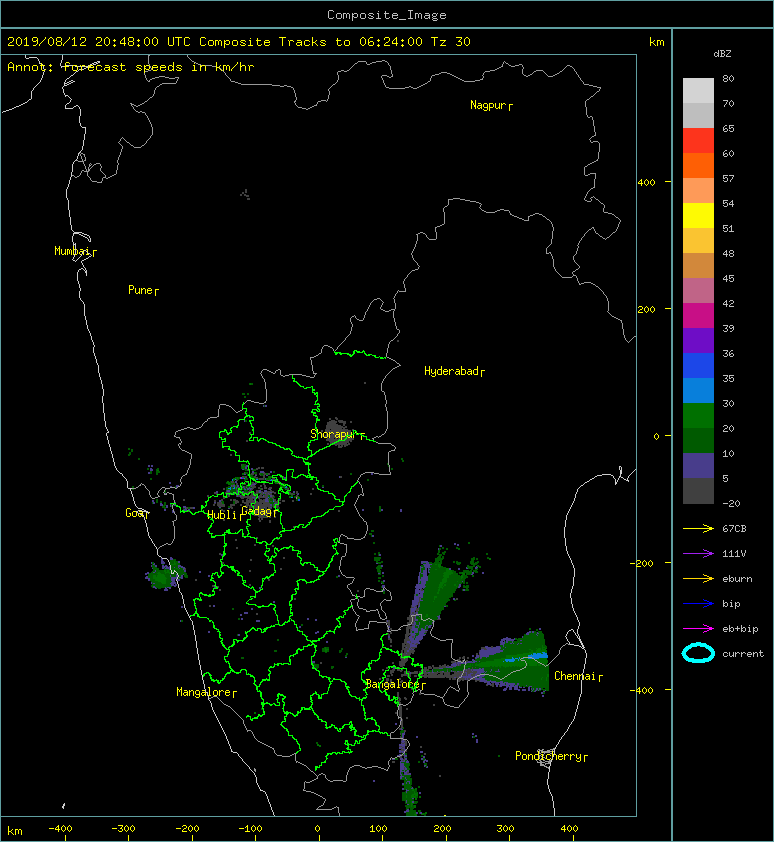Screen dimensions: 774x842
Task: Click the radar echo blob off Goa coast
Action: (164, 575)
